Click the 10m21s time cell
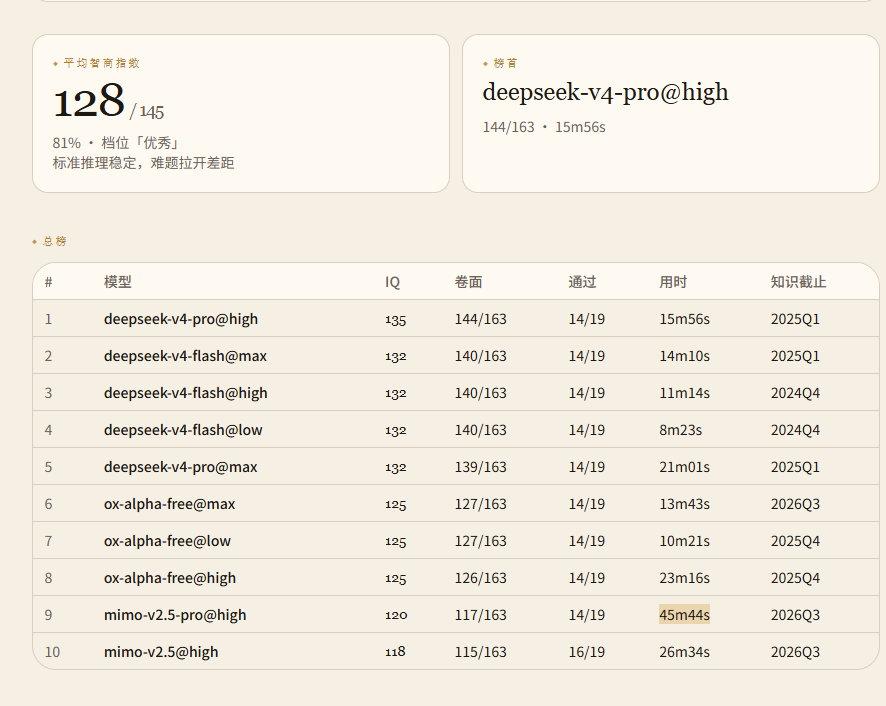This screenshot has width=886, height=706. pos(684,541)
